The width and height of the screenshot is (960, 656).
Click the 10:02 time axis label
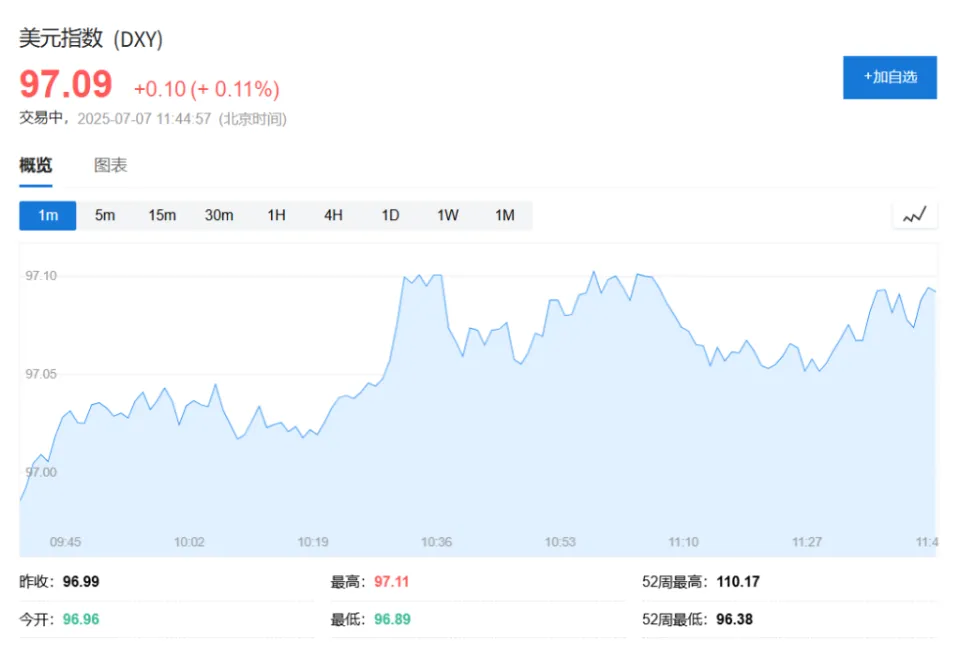(189, 542)
